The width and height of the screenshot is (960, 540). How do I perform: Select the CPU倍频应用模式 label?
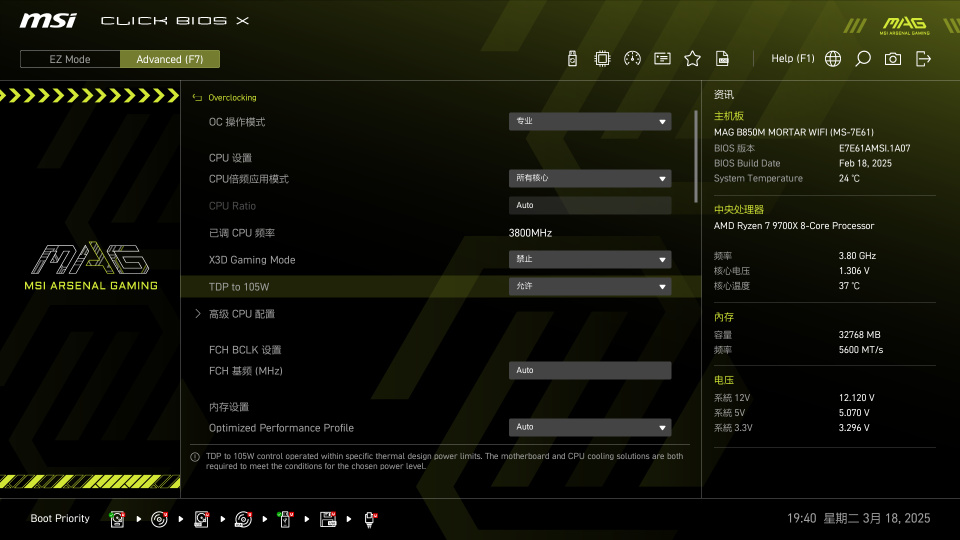pyautogui.click(x=249, y=179)
